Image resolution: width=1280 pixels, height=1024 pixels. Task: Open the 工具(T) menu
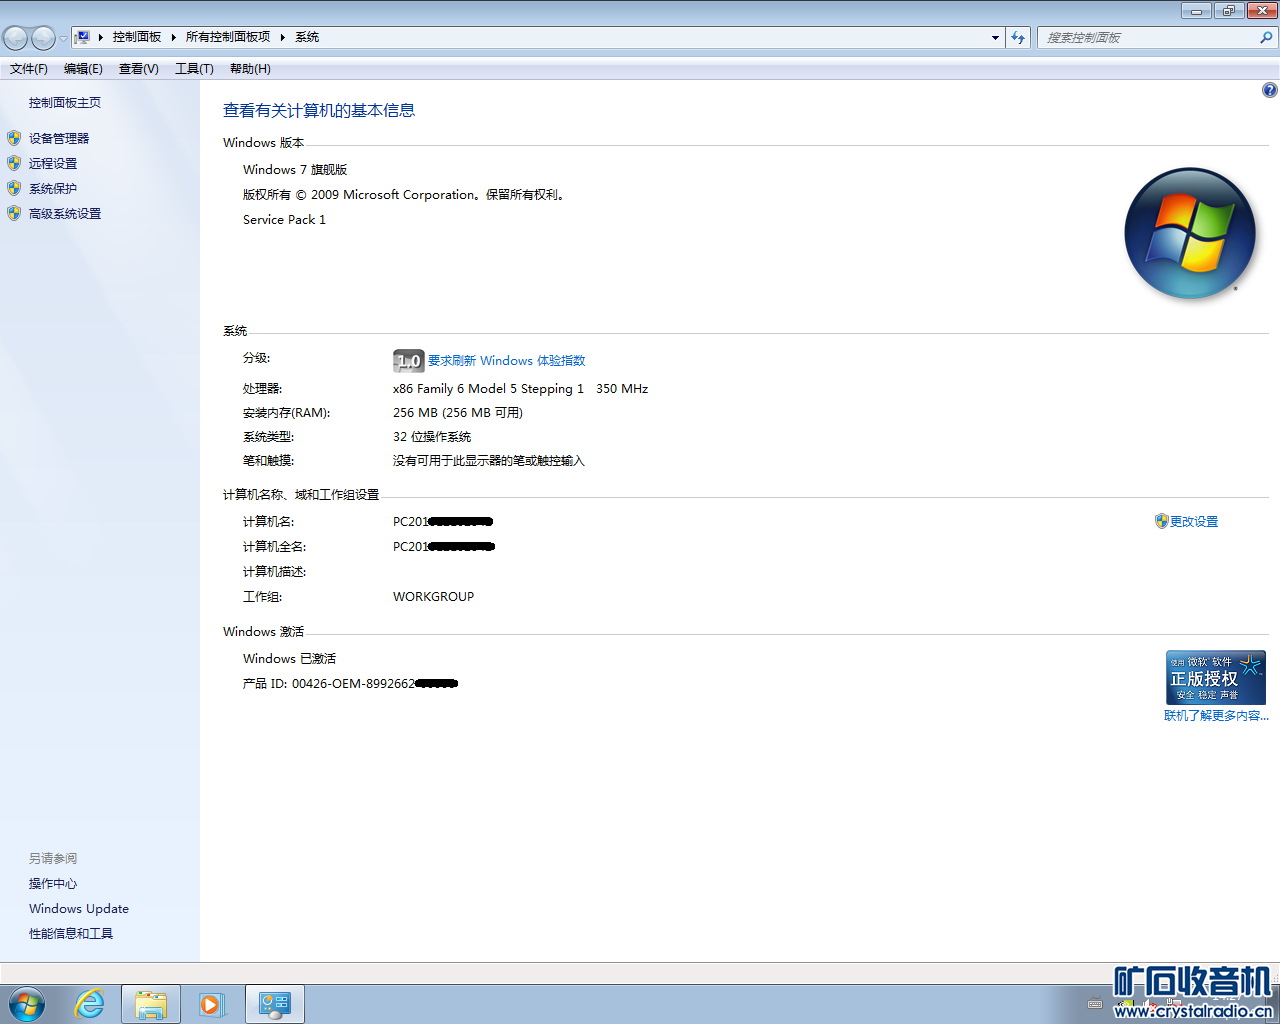pyautogui.click(x=195, y=69)
